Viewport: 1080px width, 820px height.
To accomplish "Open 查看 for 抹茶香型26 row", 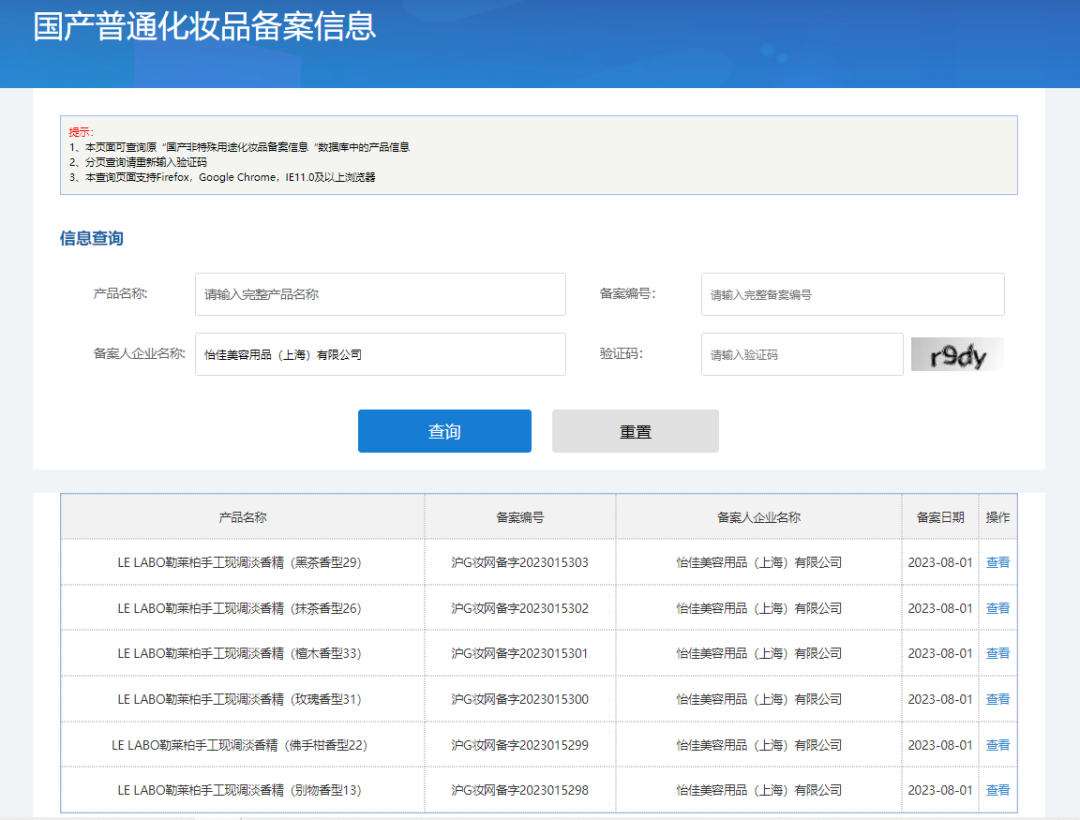I will coord(997,608).
